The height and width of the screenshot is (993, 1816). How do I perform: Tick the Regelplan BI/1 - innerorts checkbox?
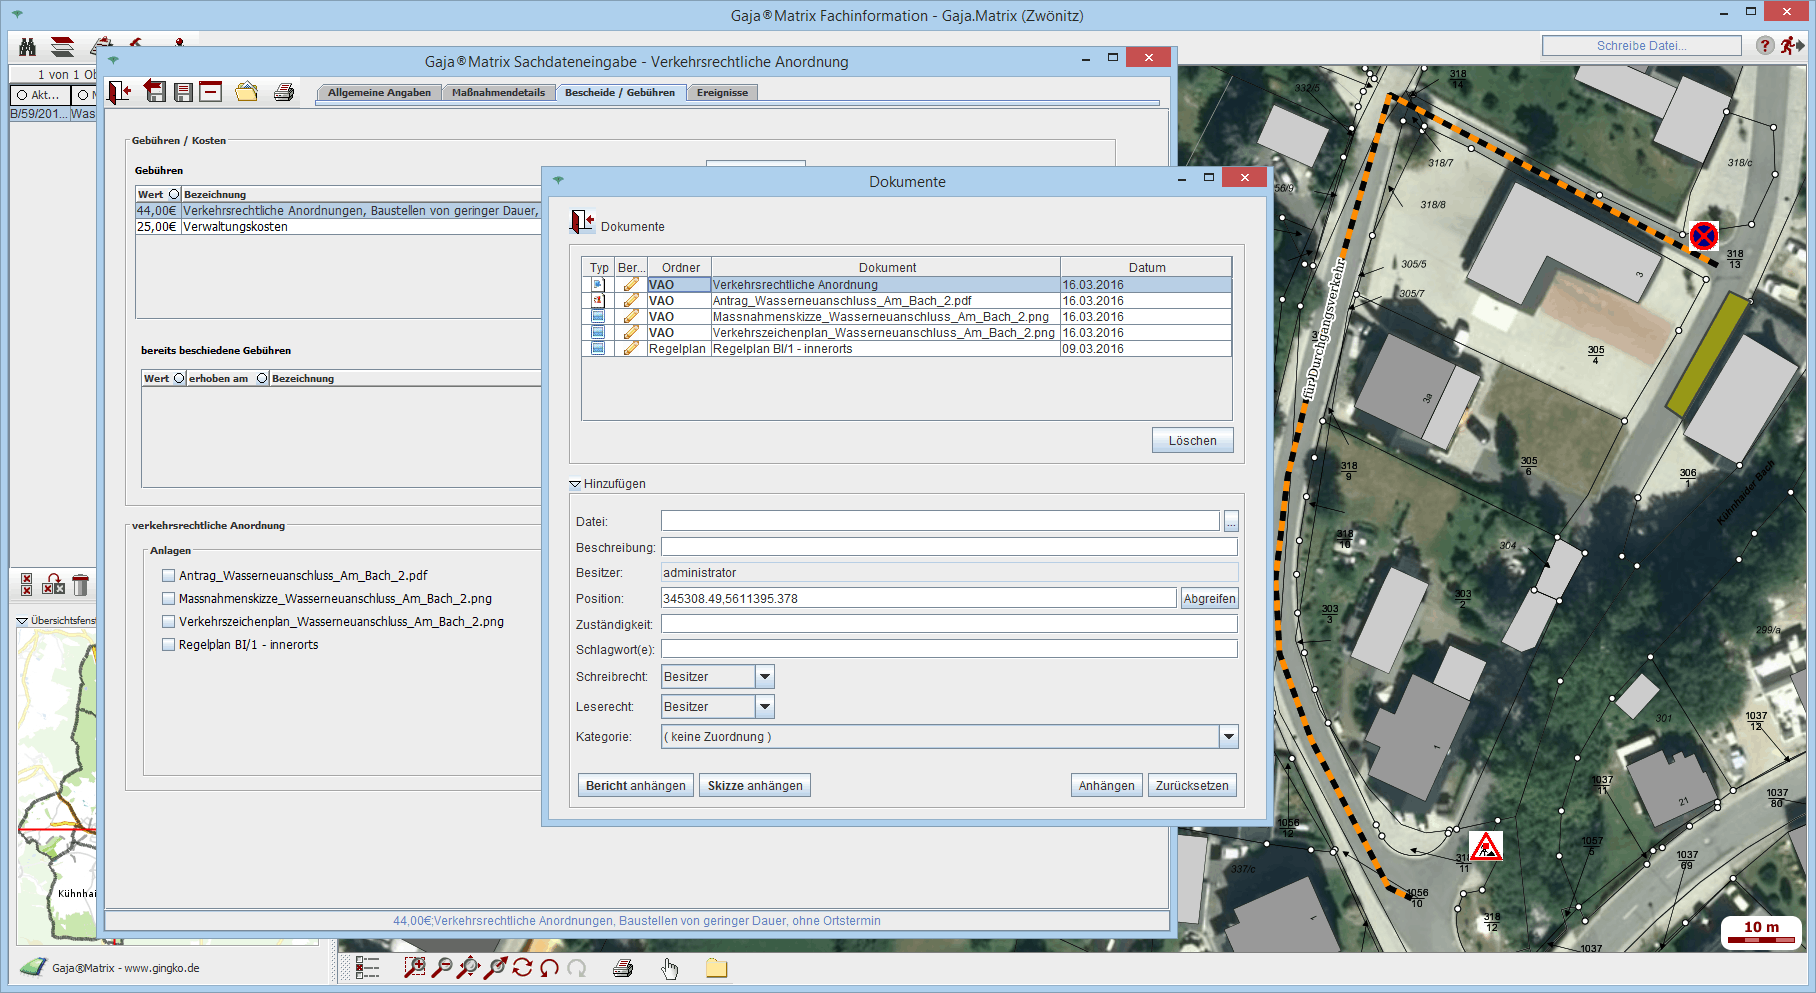169,645
